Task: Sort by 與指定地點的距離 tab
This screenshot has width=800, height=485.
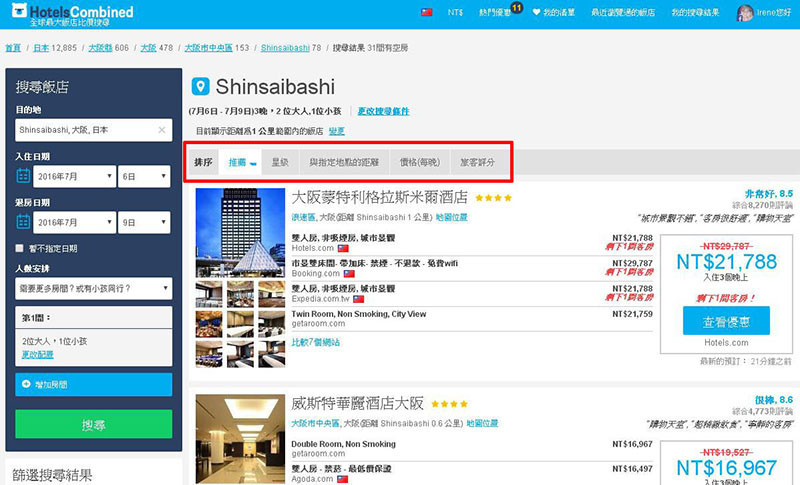Action: [x=344, y=162]
